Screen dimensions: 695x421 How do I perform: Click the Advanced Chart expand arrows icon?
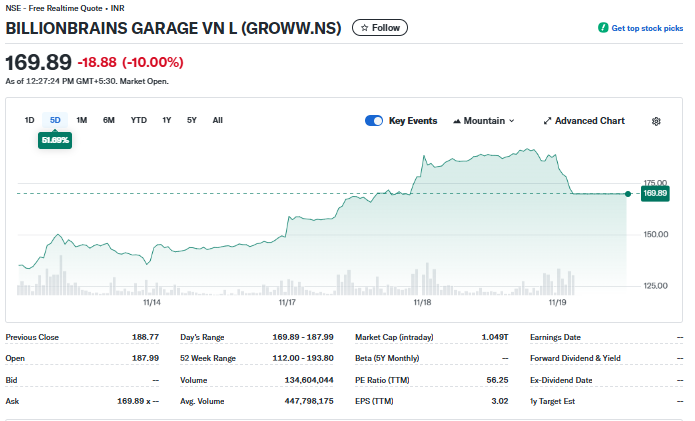pos(547,121)
